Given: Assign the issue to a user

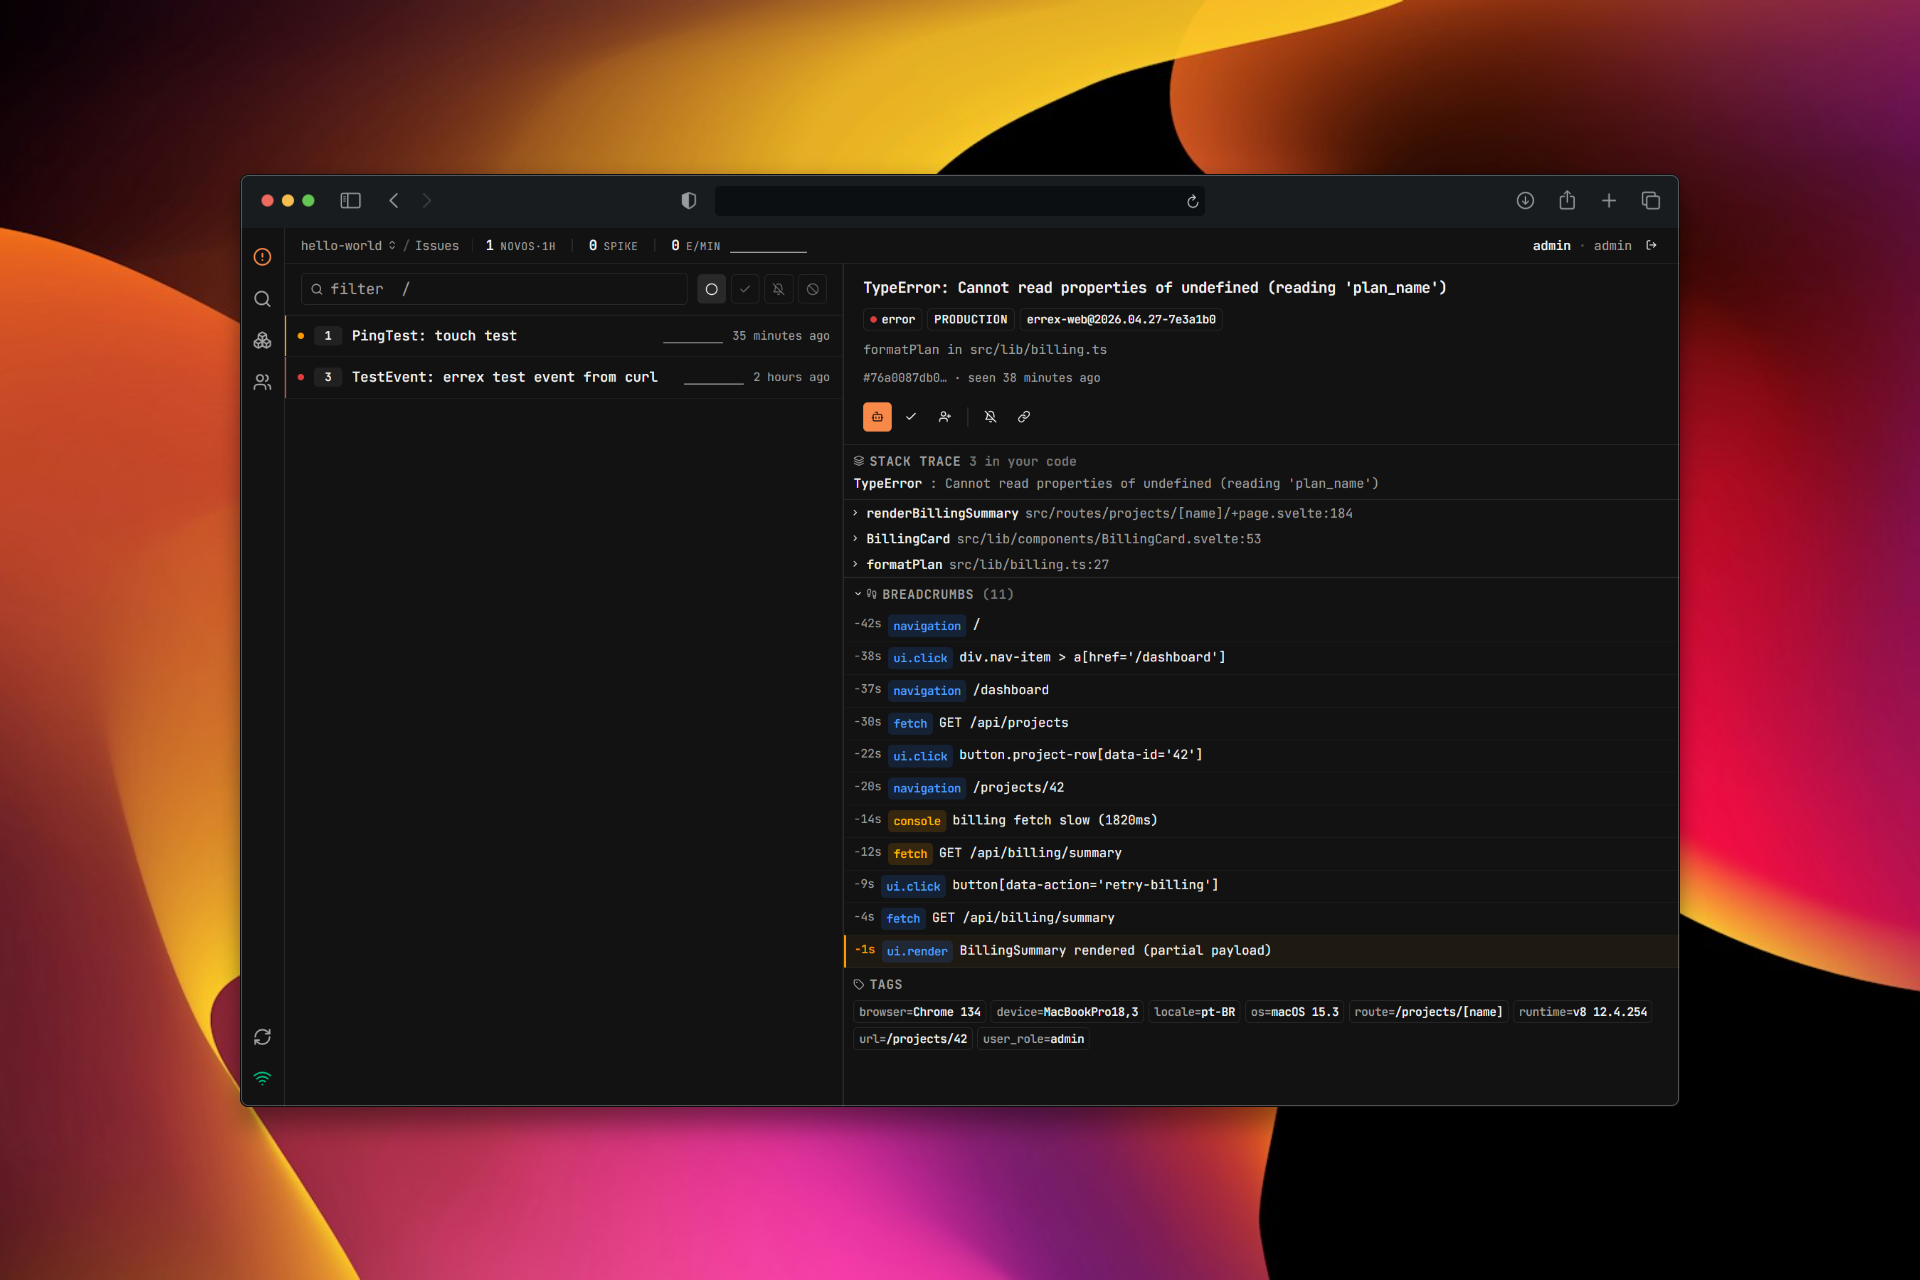Looking at the screenshot, I should tap(945, 417).
